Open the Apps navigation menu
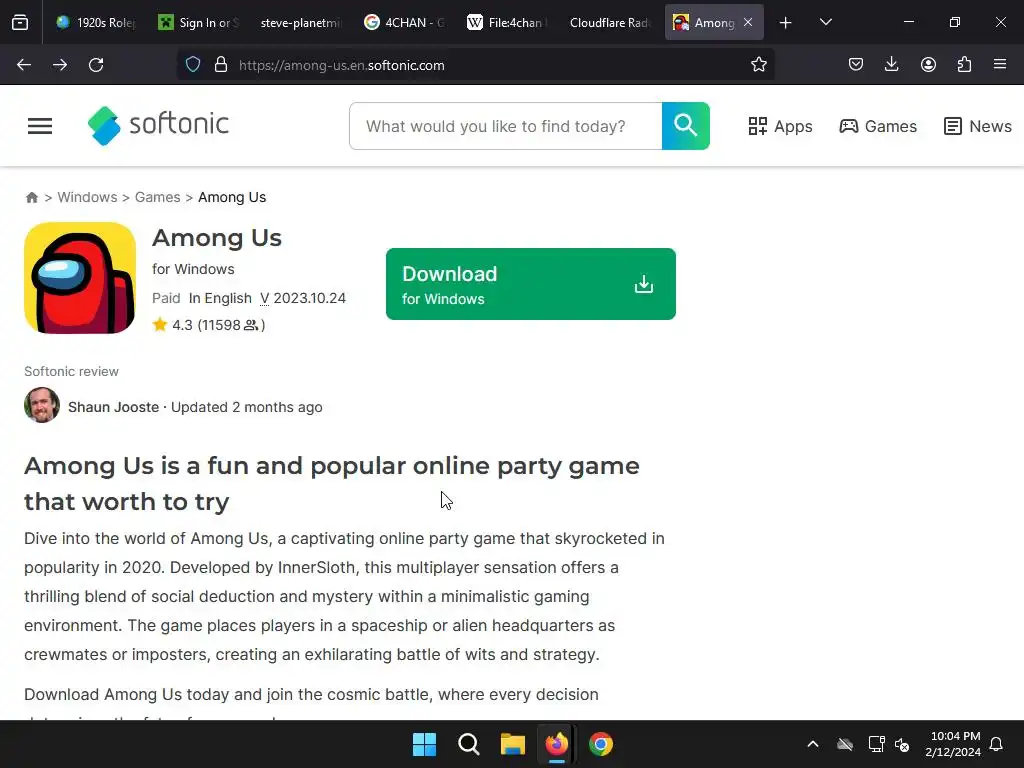This screenshot has height=768, width=1024. coord(780,126)
